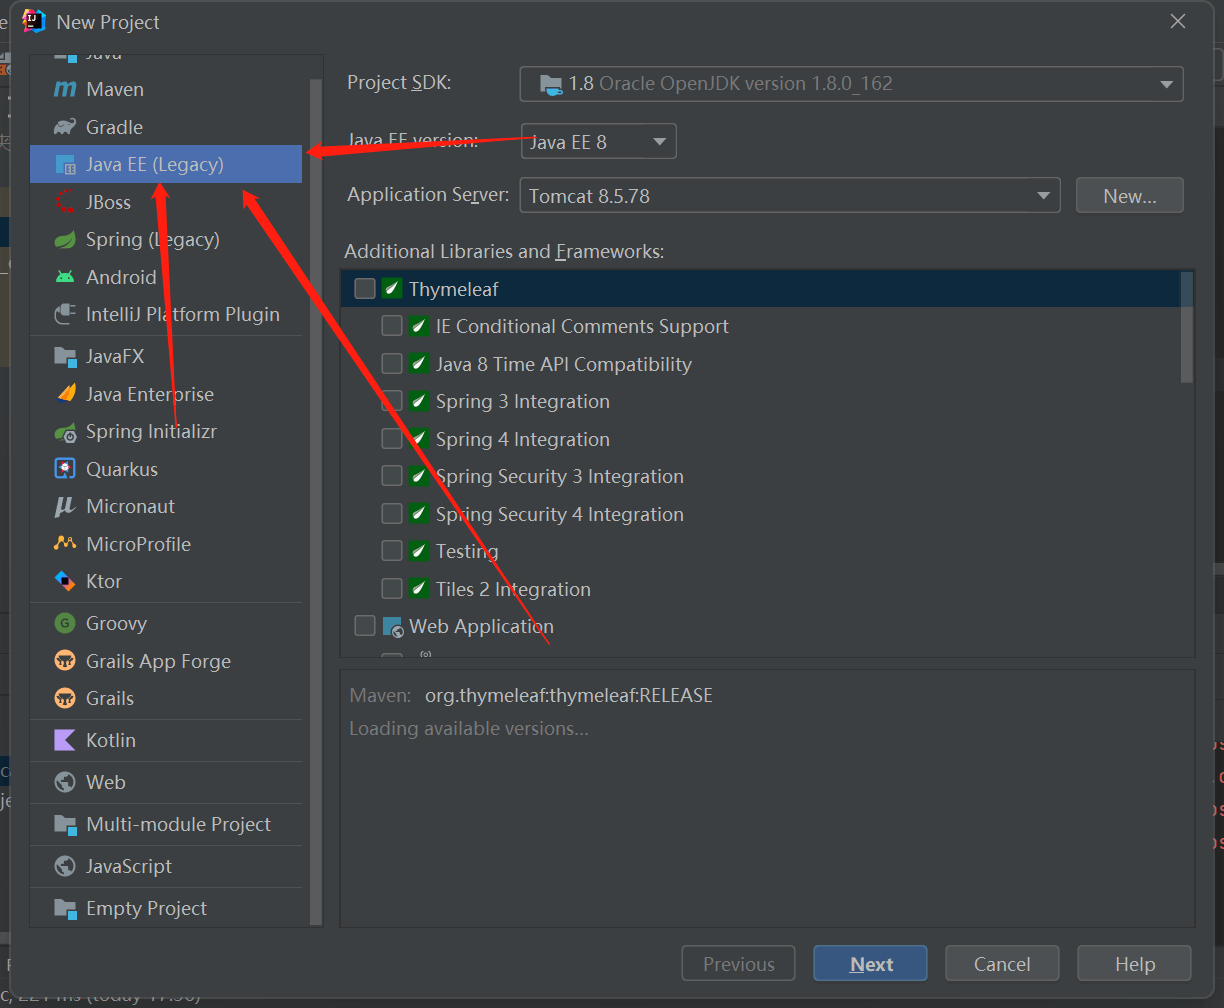Select the Quarkus label

(x=122, y=469)
